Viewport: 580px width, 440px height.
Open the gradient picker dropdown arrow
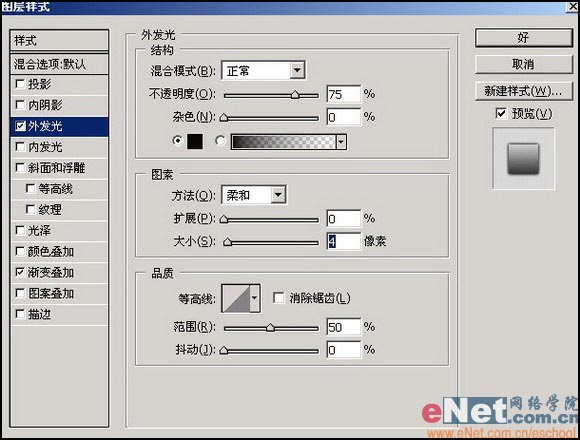pyautogui.click(x=341, y=142)
